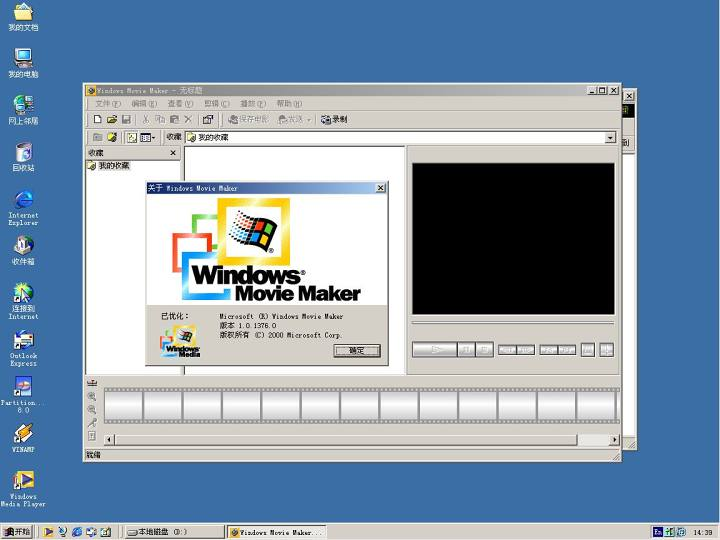Open the 剪辑 menu
This screenshot has width=720, height=540.
click(216, 104)
